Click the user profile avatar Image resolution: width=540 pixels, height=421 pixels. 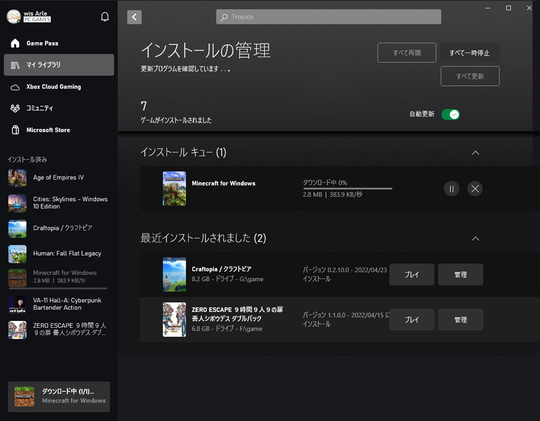tap(14, 17)
